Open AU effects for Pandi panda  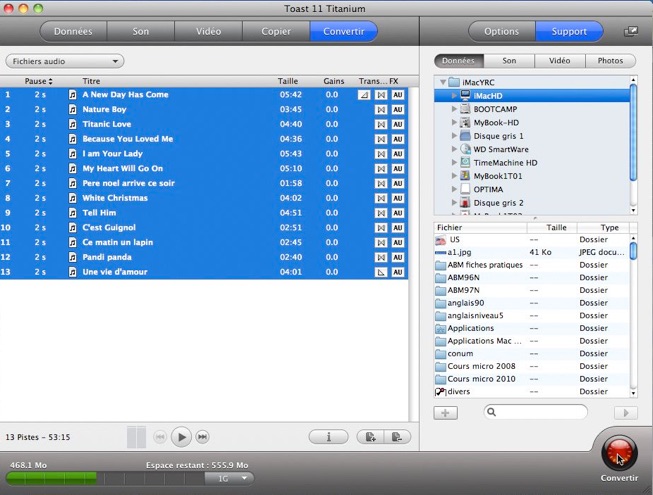398,257
